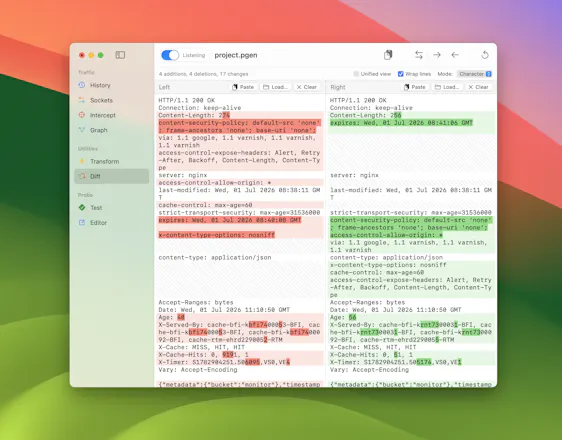
Task: Click the Test checkmark icon
Action: pyautogui.click(x=82, y=207)
